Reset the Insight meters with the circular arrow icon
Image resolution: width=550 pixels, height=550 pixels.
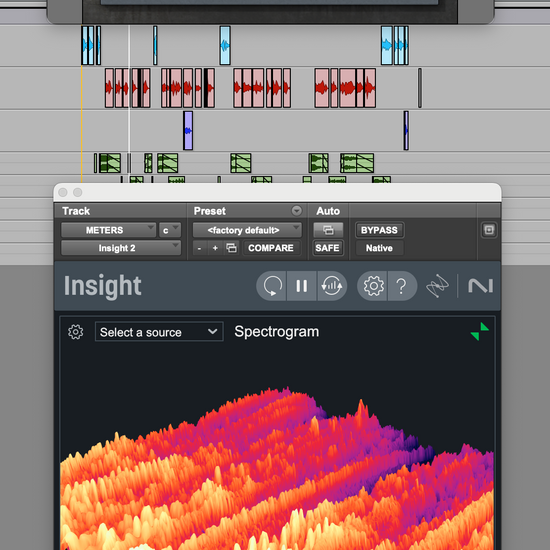pos(272,286)
